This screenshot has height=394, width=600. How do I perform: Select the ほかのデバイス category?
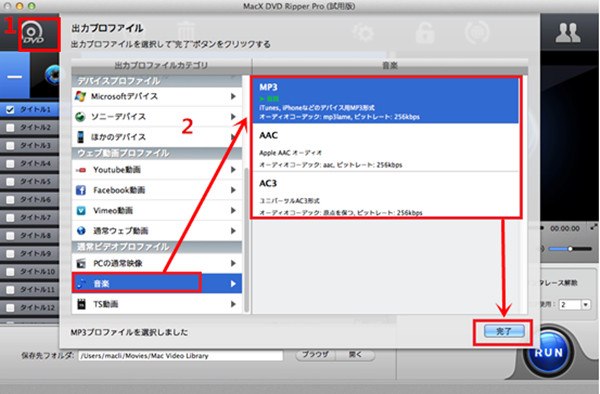157,137
